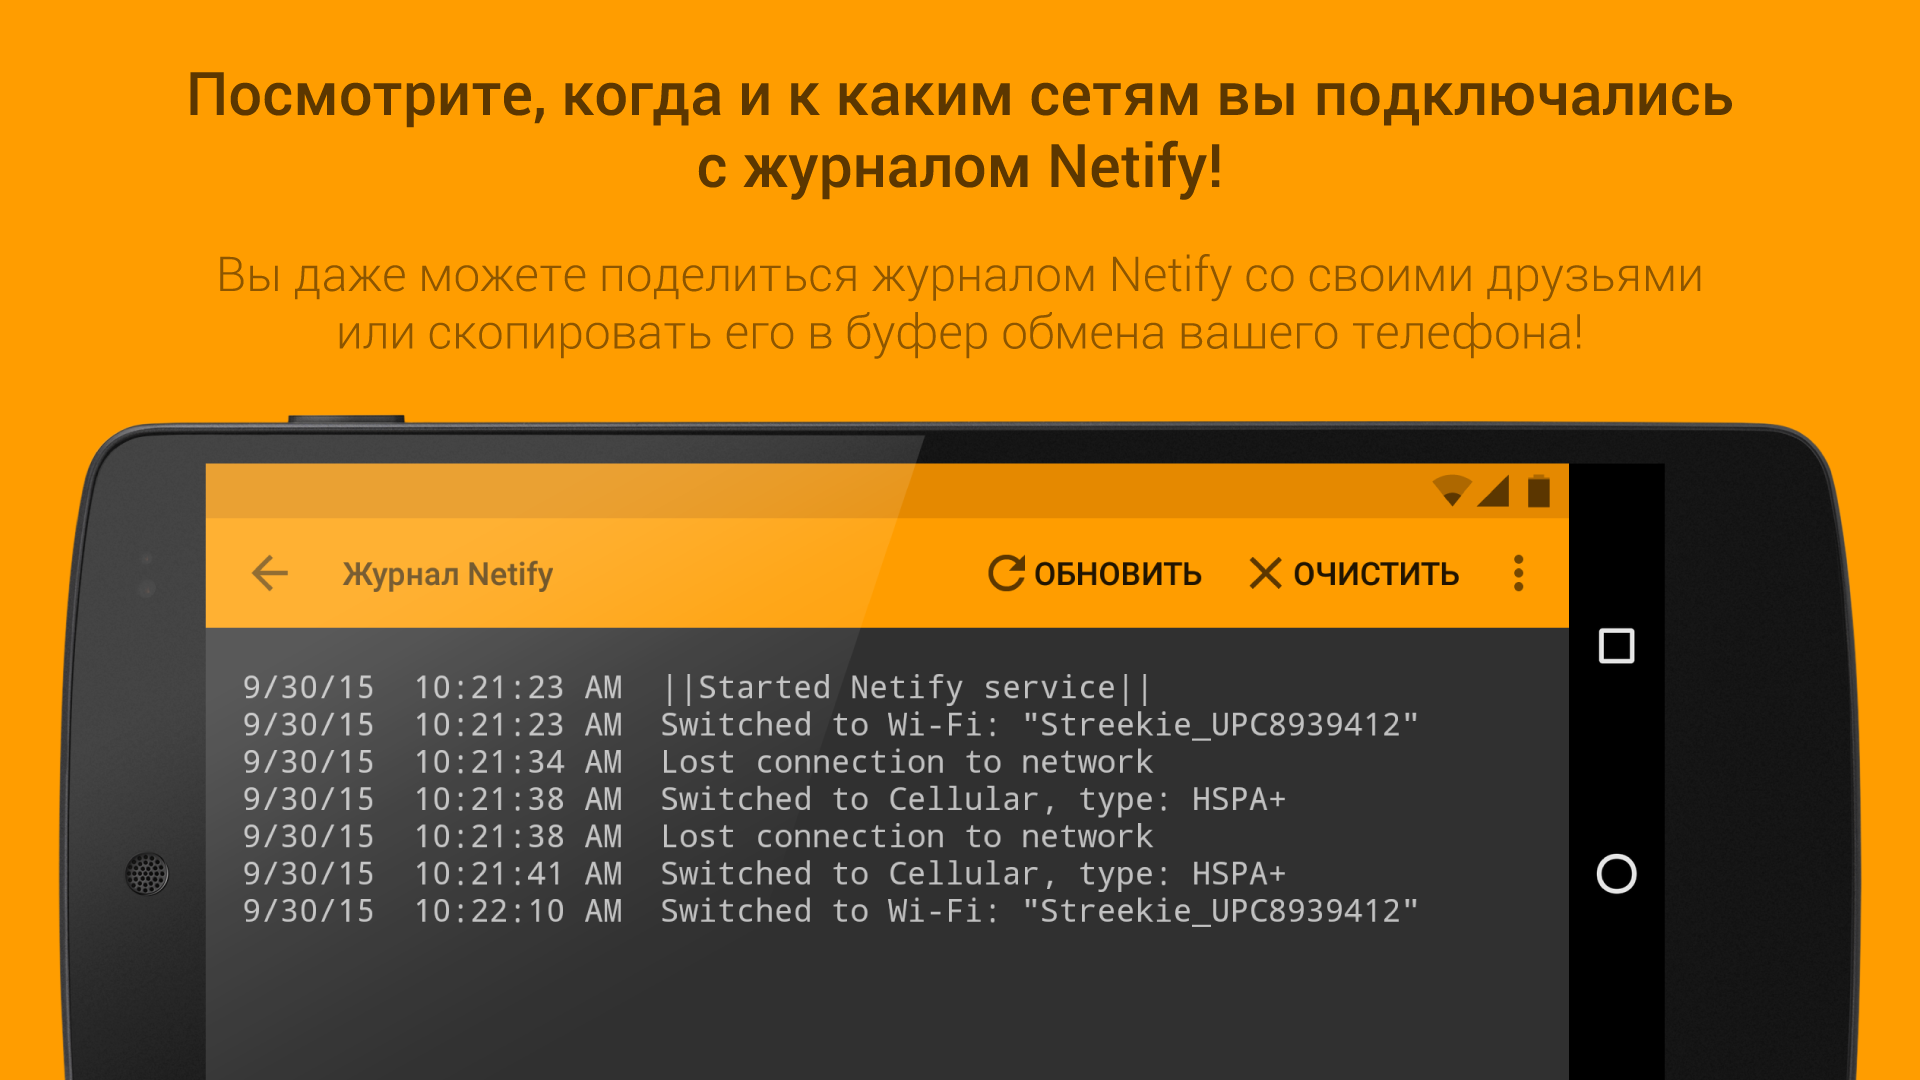This screenshot has height=1080, width=1920.
Task: Tap the Android home circle button
Action: pyautogui.click(x=1616, y=874)
